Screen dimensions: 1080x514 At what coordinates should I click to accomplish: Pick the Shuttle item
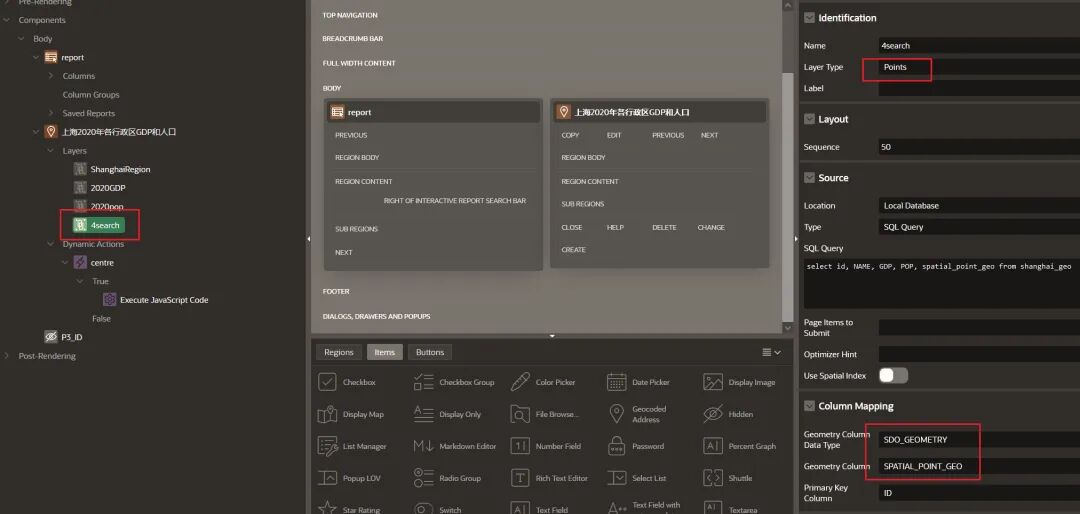coord(728,478)
